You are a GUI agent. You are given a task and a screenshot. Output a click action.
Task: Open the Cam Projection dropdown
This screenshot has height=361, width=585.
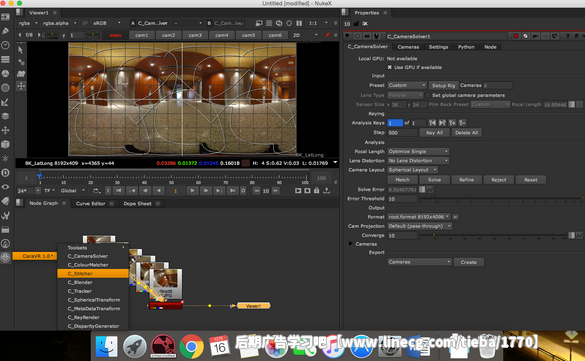420,226
